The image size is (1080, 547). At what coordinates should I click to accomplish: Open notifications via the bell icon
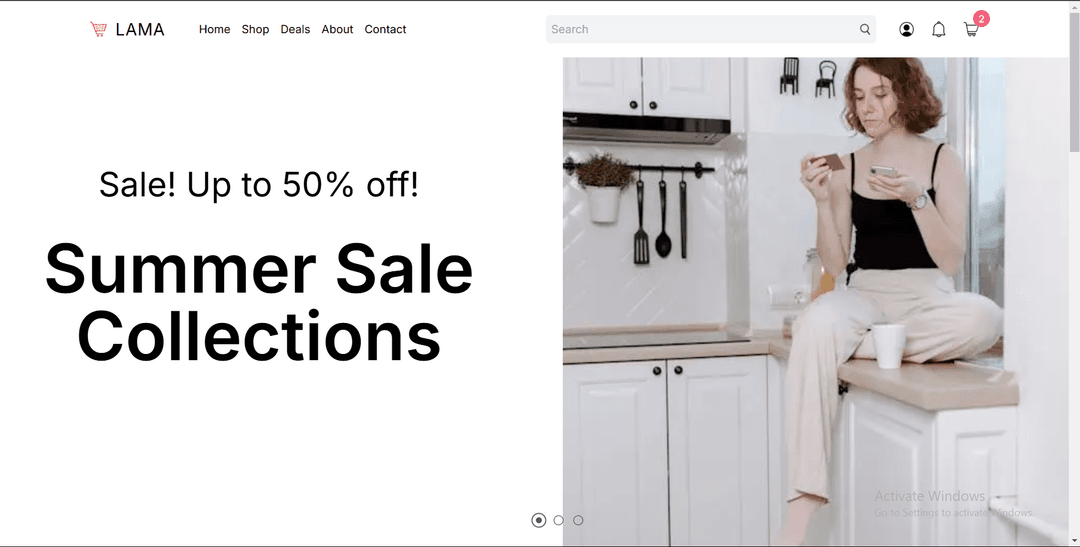point(938,29)
